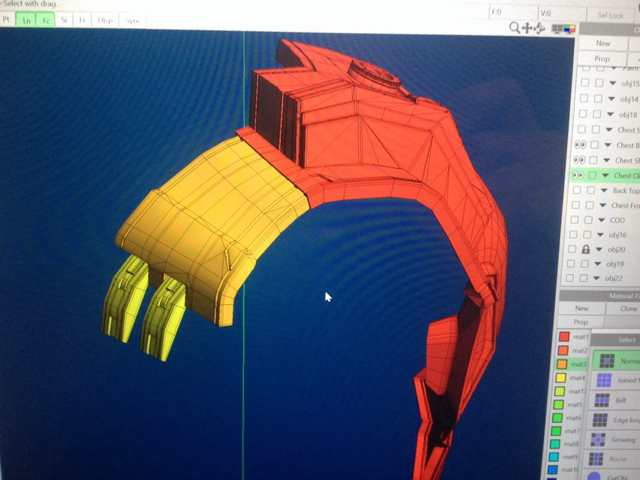
Task: Select mat5 green material swatch
Action: click(558, 404)
